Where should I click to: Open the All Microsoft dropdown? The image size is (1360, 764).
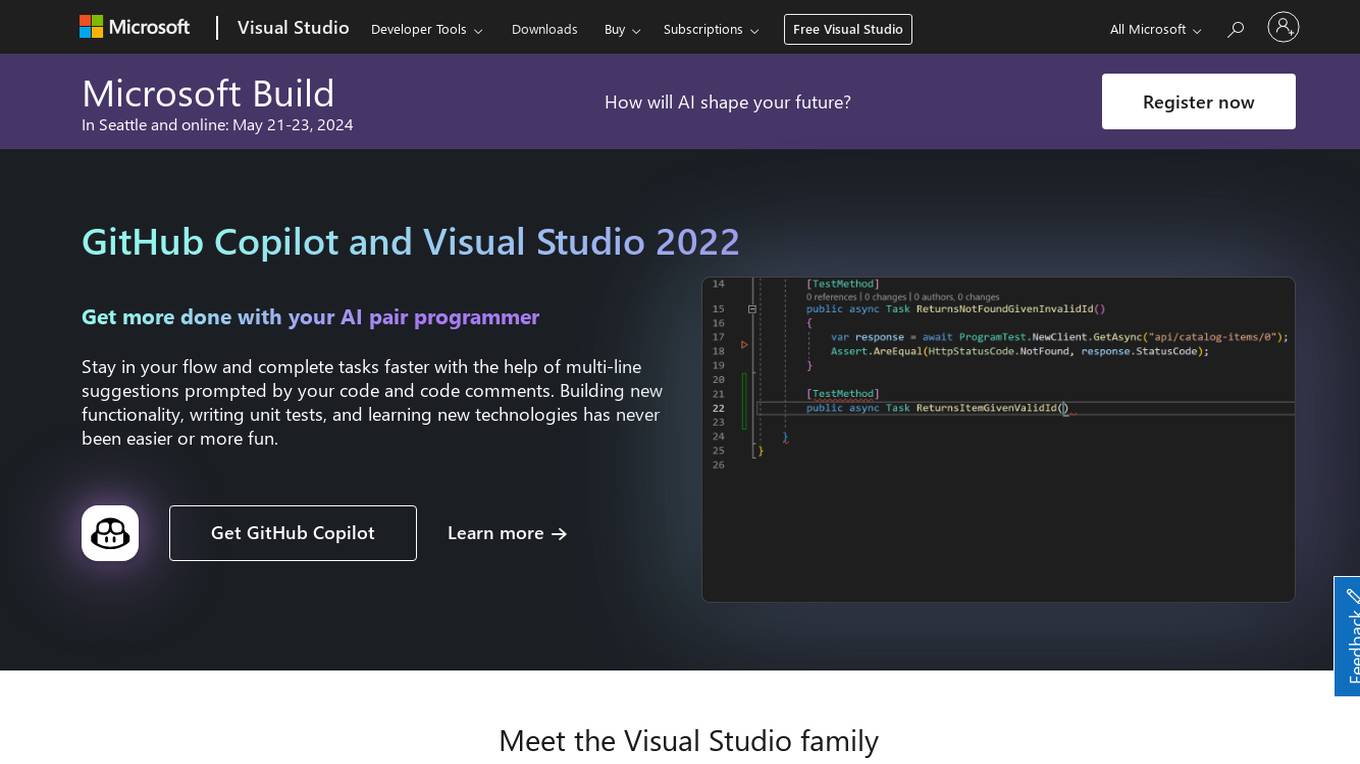point(1155,30)
